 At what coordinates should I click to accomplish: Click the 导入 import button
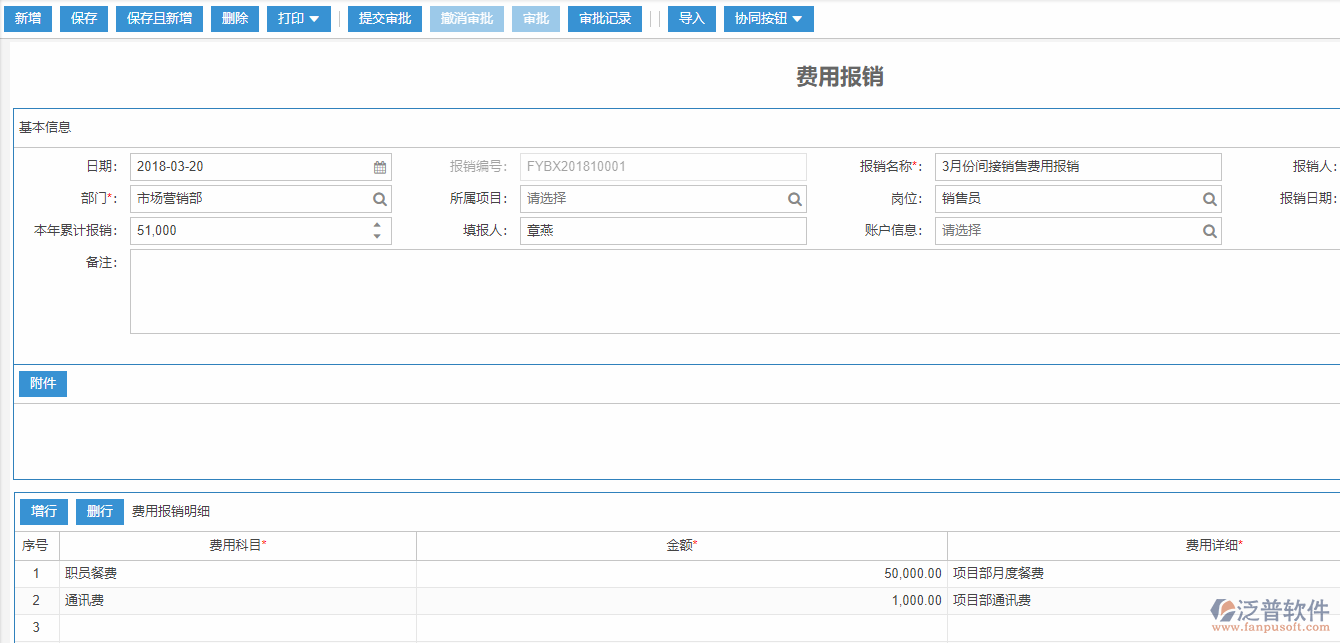pos(691,18)
